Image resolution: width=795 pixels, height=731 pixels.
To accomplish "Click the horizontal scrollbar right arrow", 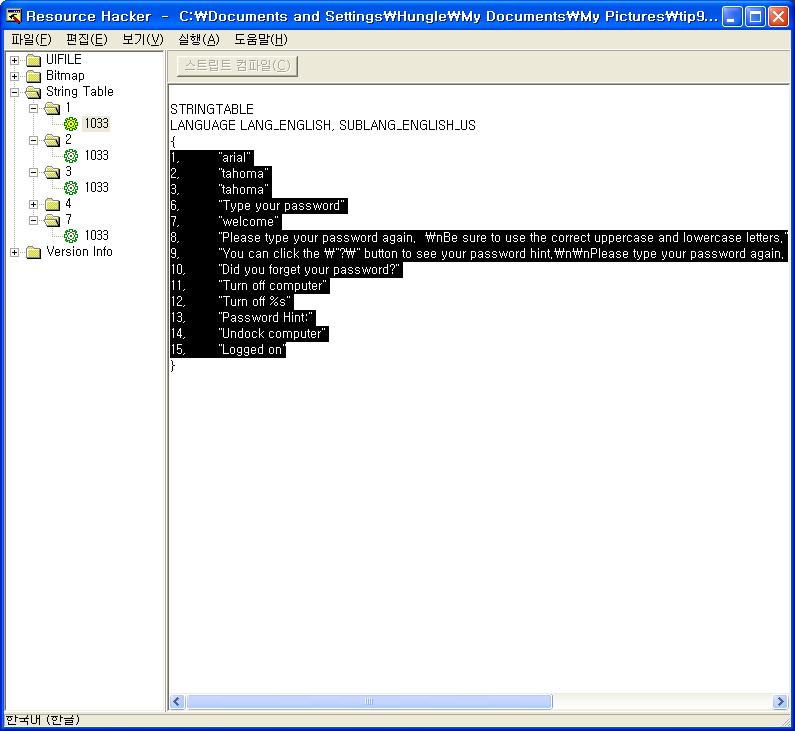I will (x=780, y=702).
